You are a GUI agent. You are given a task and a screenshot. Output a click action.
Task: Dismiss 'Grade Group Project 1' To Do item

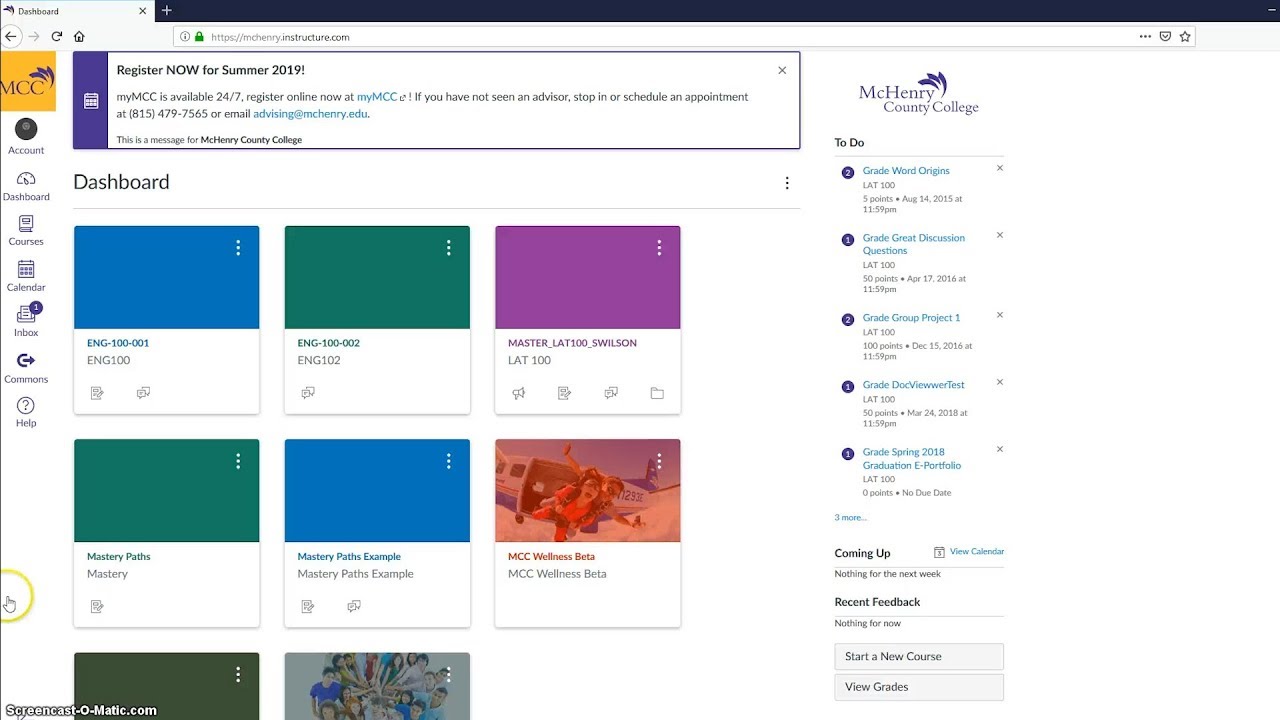(1000, 315)
